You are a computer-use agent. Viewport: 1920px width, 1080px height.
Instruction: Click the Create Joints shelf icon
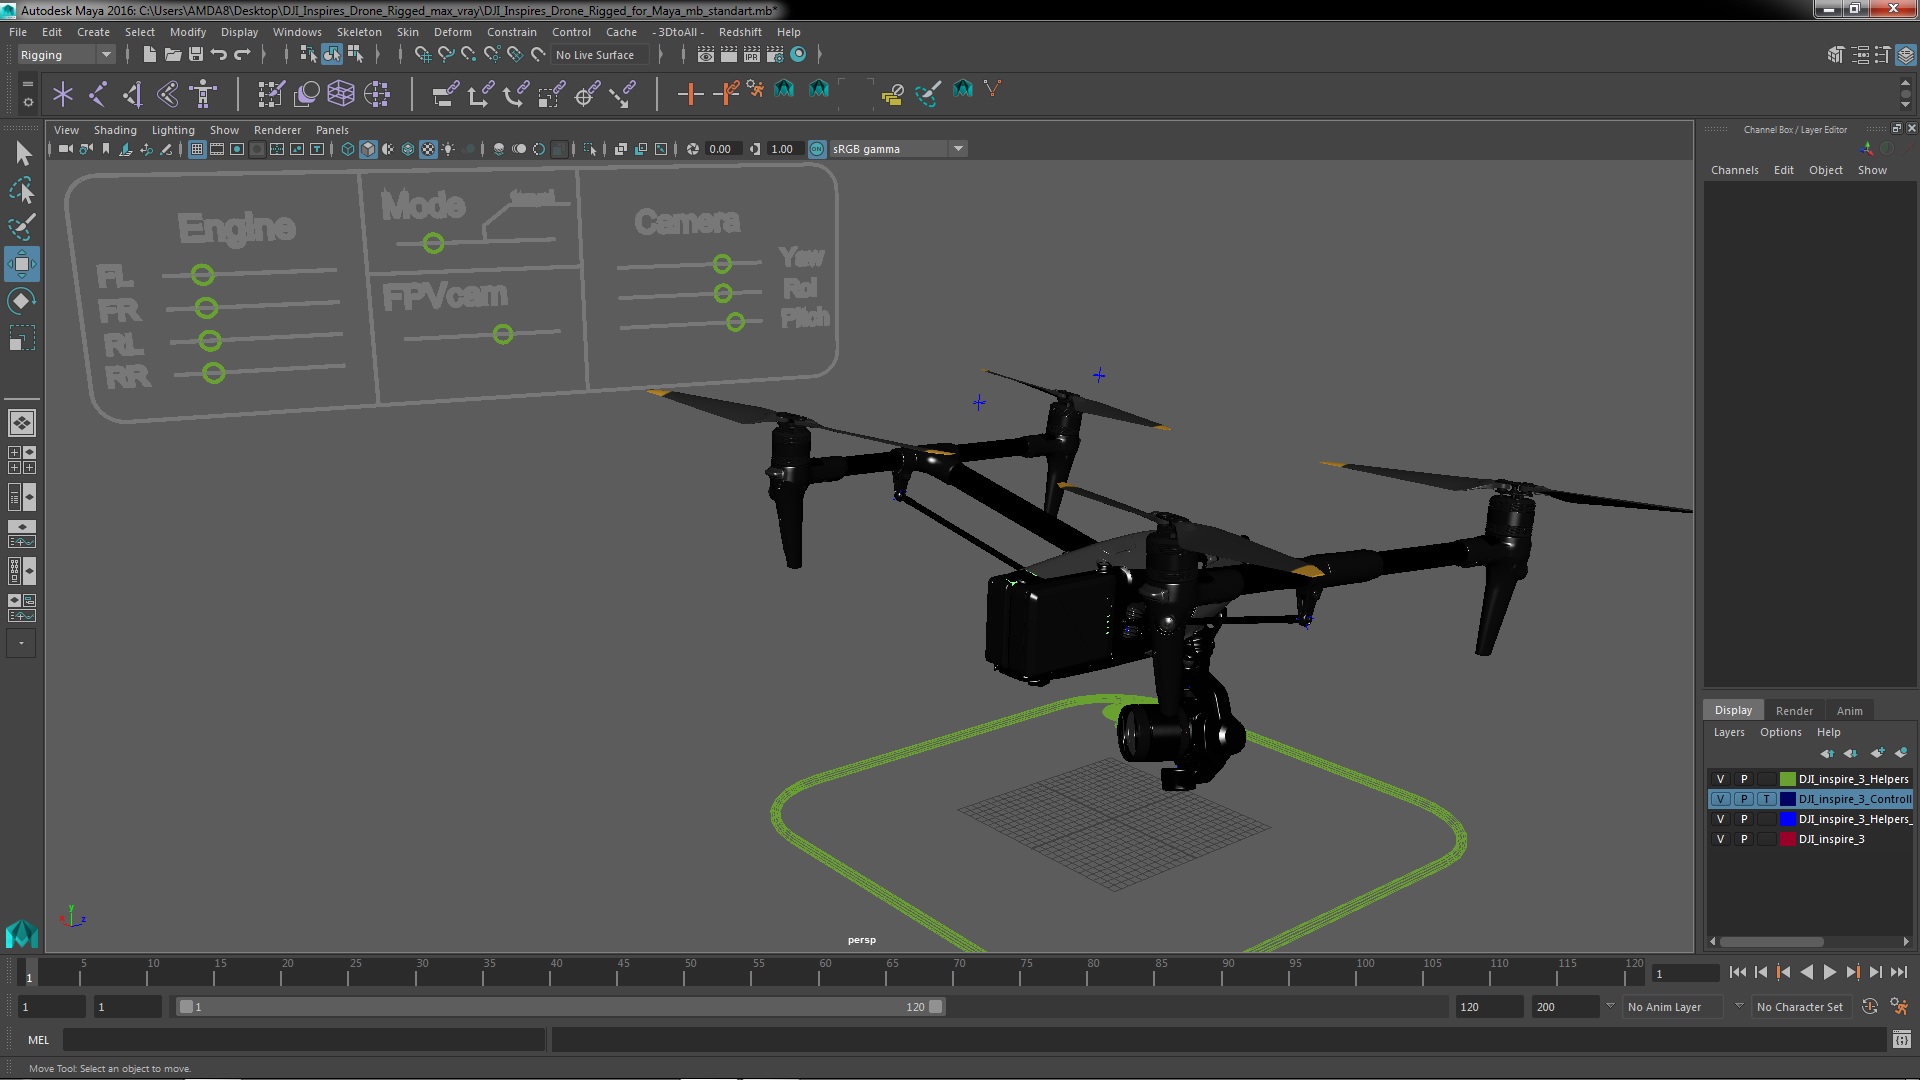tap(98, 94)
